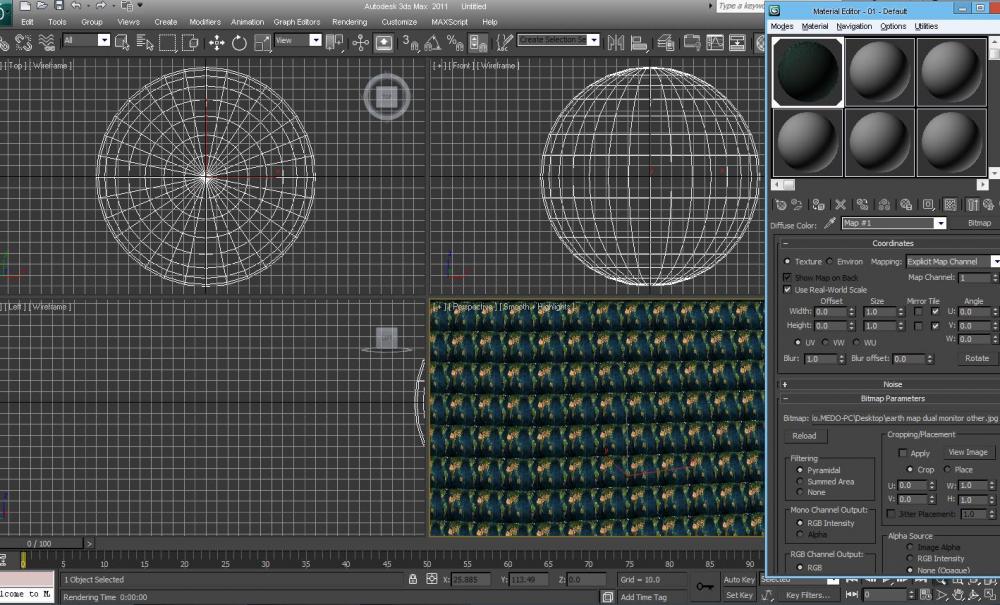
Task: Open the Map #1 name dropdown
Action: 939,223
